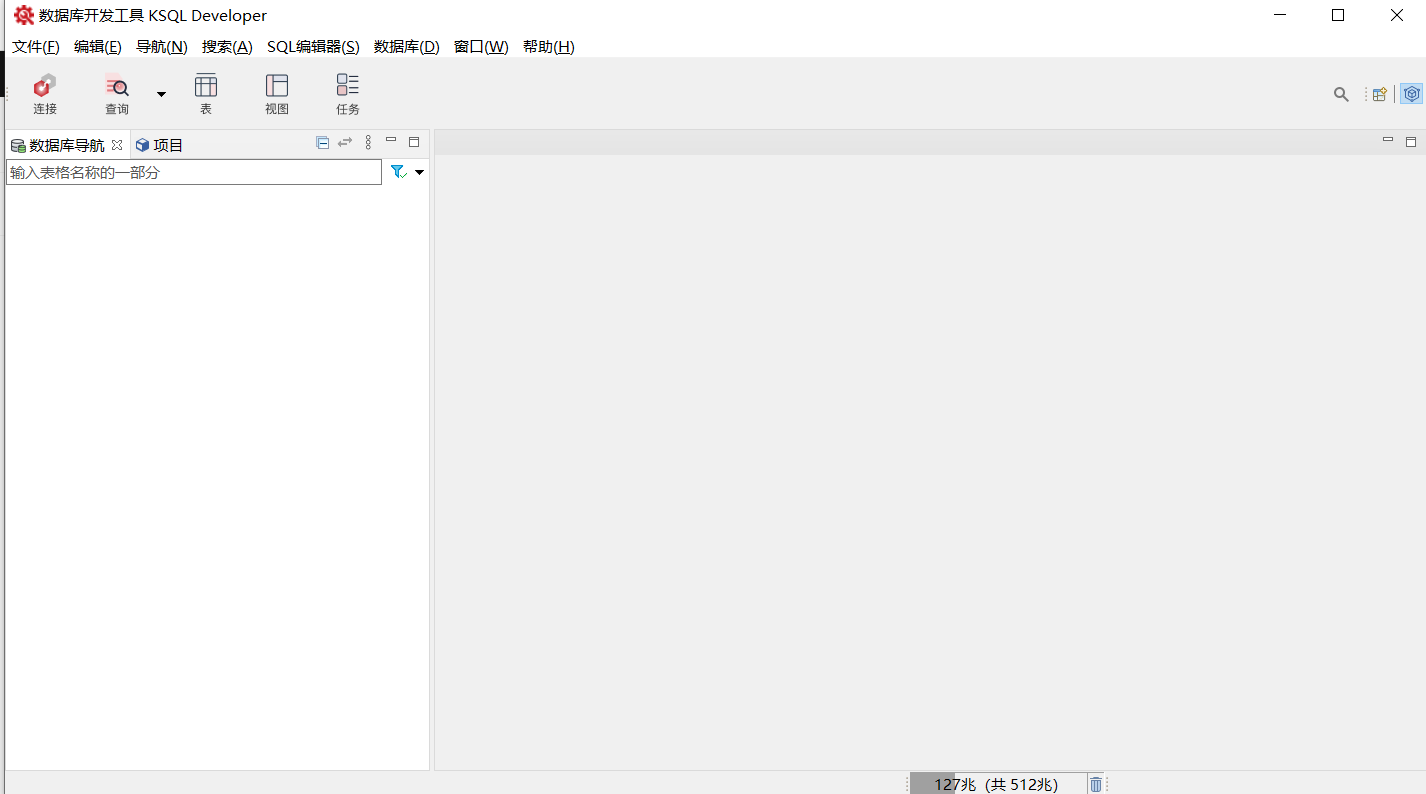Click the 表 (Table) toolbar icon
1426x794 pixels.
(x=206, y=94)
